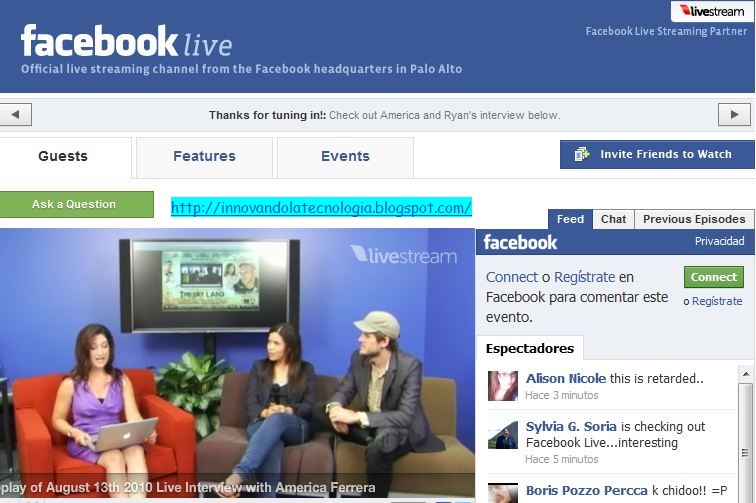
Task: Open Alison Nicole's name link
Action: [x=566, y=379]
